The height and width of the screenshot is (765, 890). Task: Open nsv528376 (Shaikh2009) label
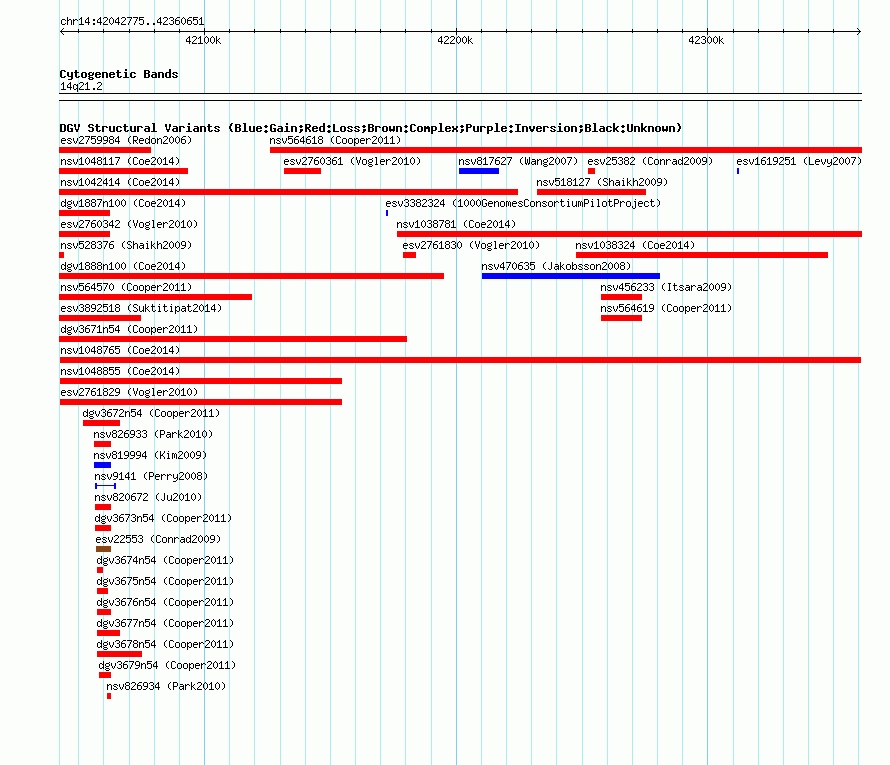click(126, 245)
